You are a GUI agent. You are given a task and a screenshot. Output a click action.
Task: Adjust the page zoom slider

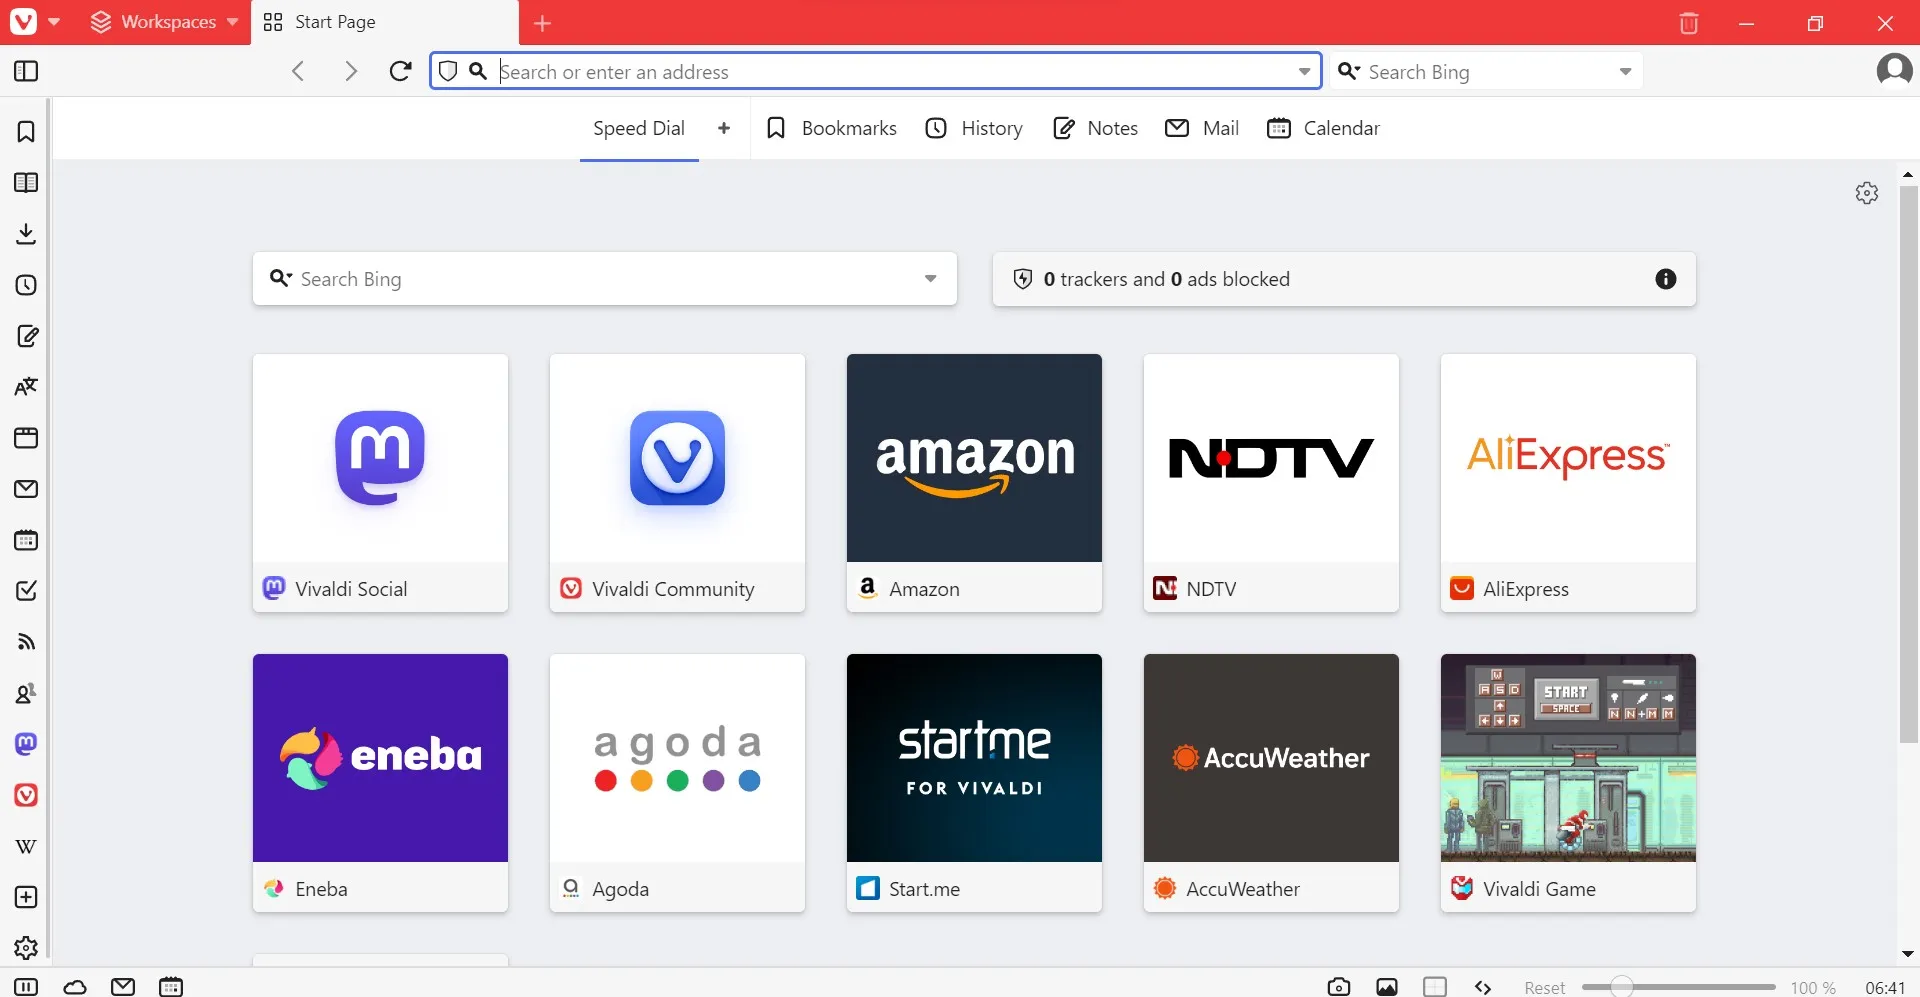point(1678,987)
